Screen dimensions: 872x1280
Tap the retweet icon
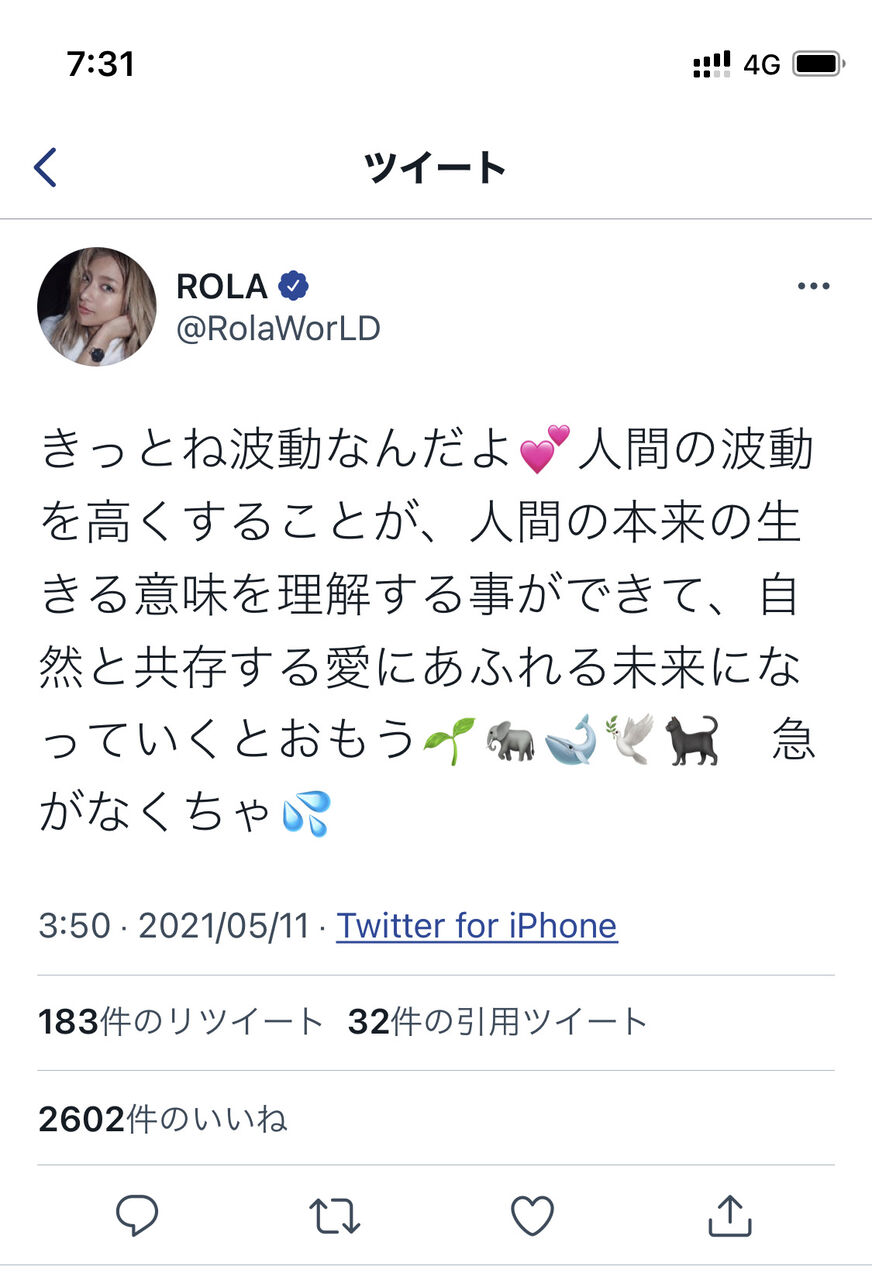[x=333, y=1216]
